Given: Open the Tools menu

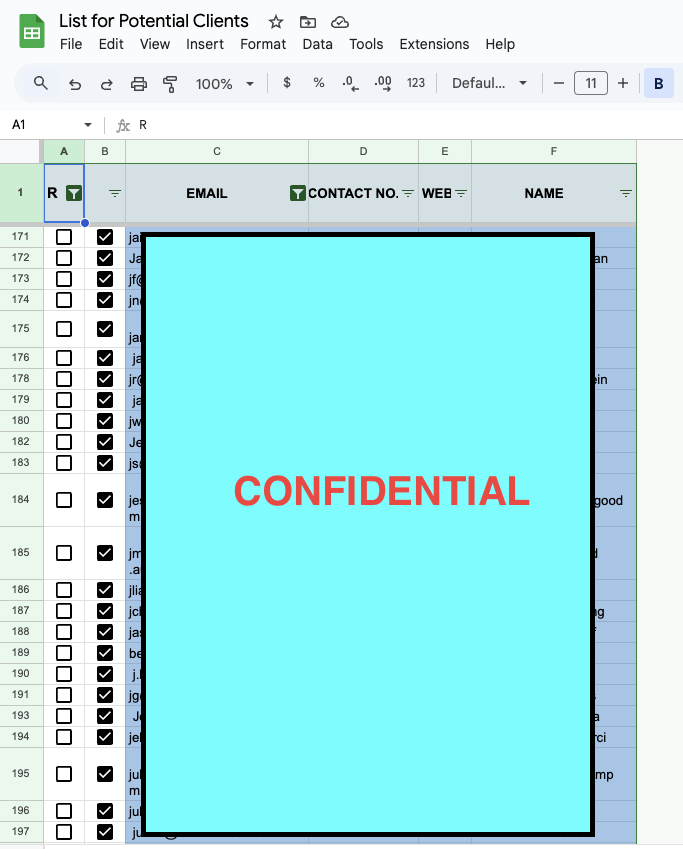Looking at the screenshot, I should tap(366, 44).
